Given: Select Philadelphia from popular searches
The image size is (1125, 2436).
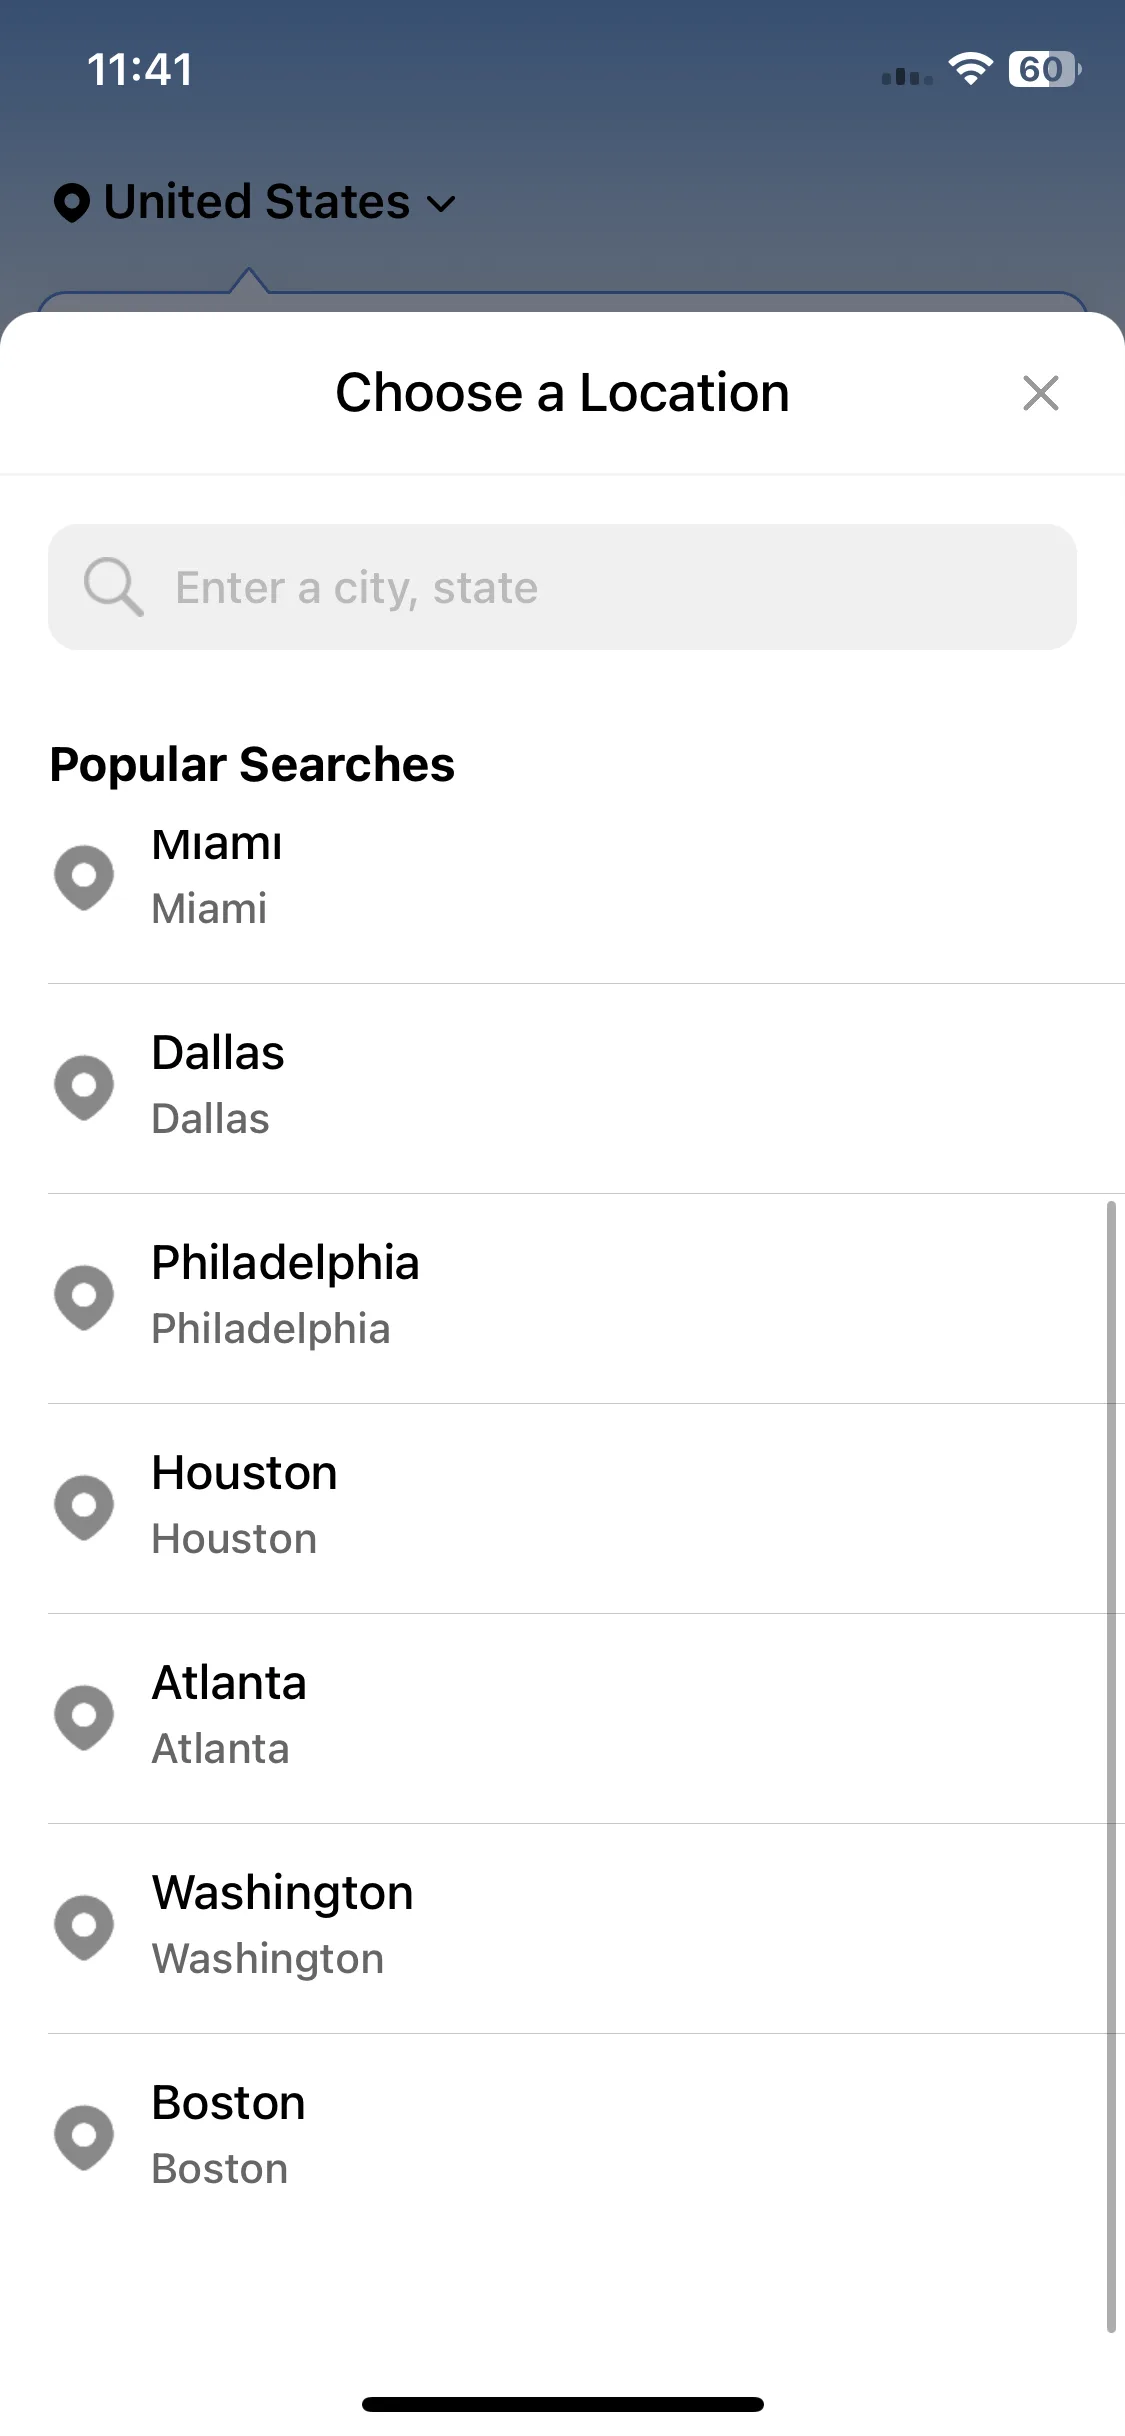Looking at the screenshot, I should [x=586, y=1297].
